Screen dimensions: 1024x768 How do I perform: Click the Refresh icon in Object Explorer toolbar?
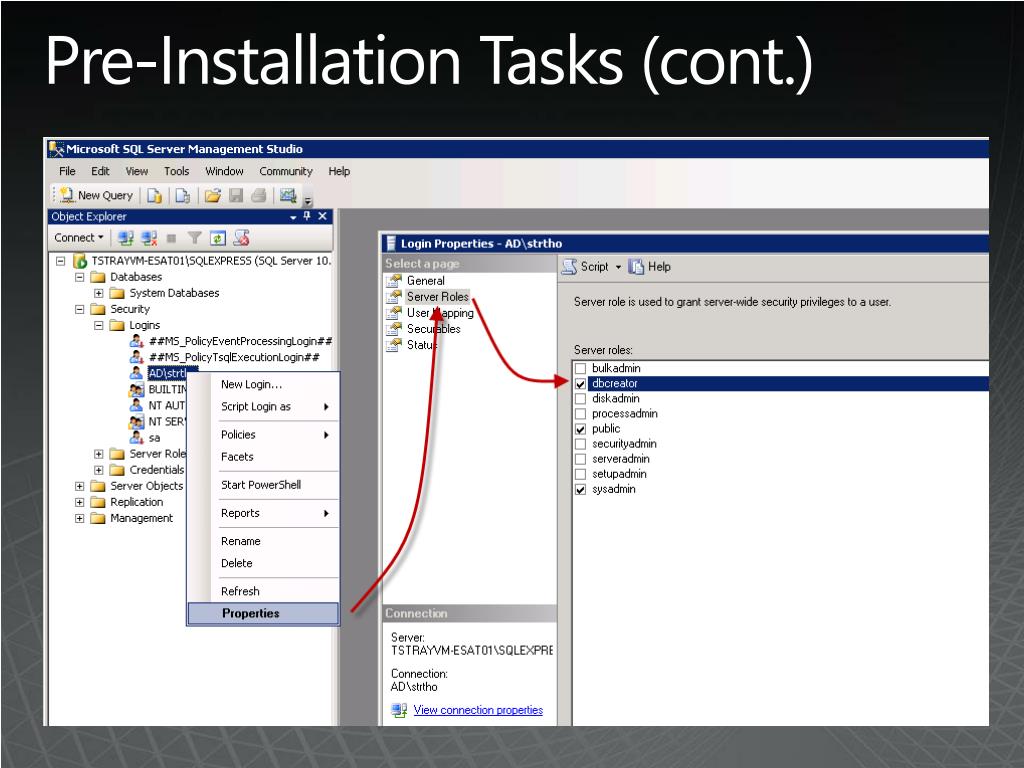tap(217, 238)
